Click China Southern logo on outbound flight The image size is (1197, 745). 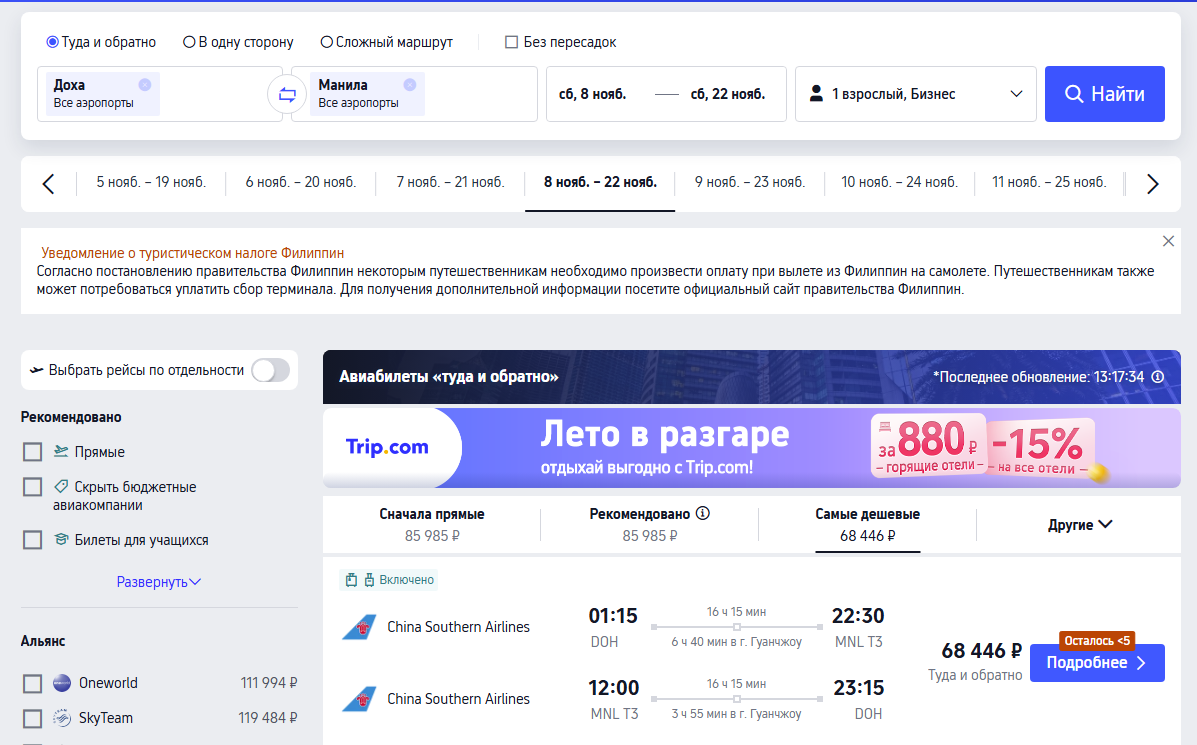[360, 627]
